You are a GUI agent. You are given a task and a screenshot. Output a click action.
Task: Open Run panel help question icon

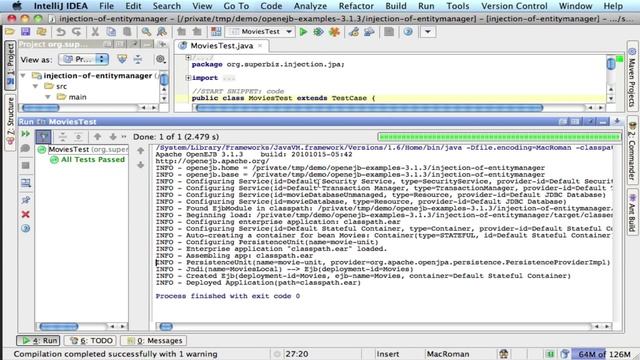point(25,229)
